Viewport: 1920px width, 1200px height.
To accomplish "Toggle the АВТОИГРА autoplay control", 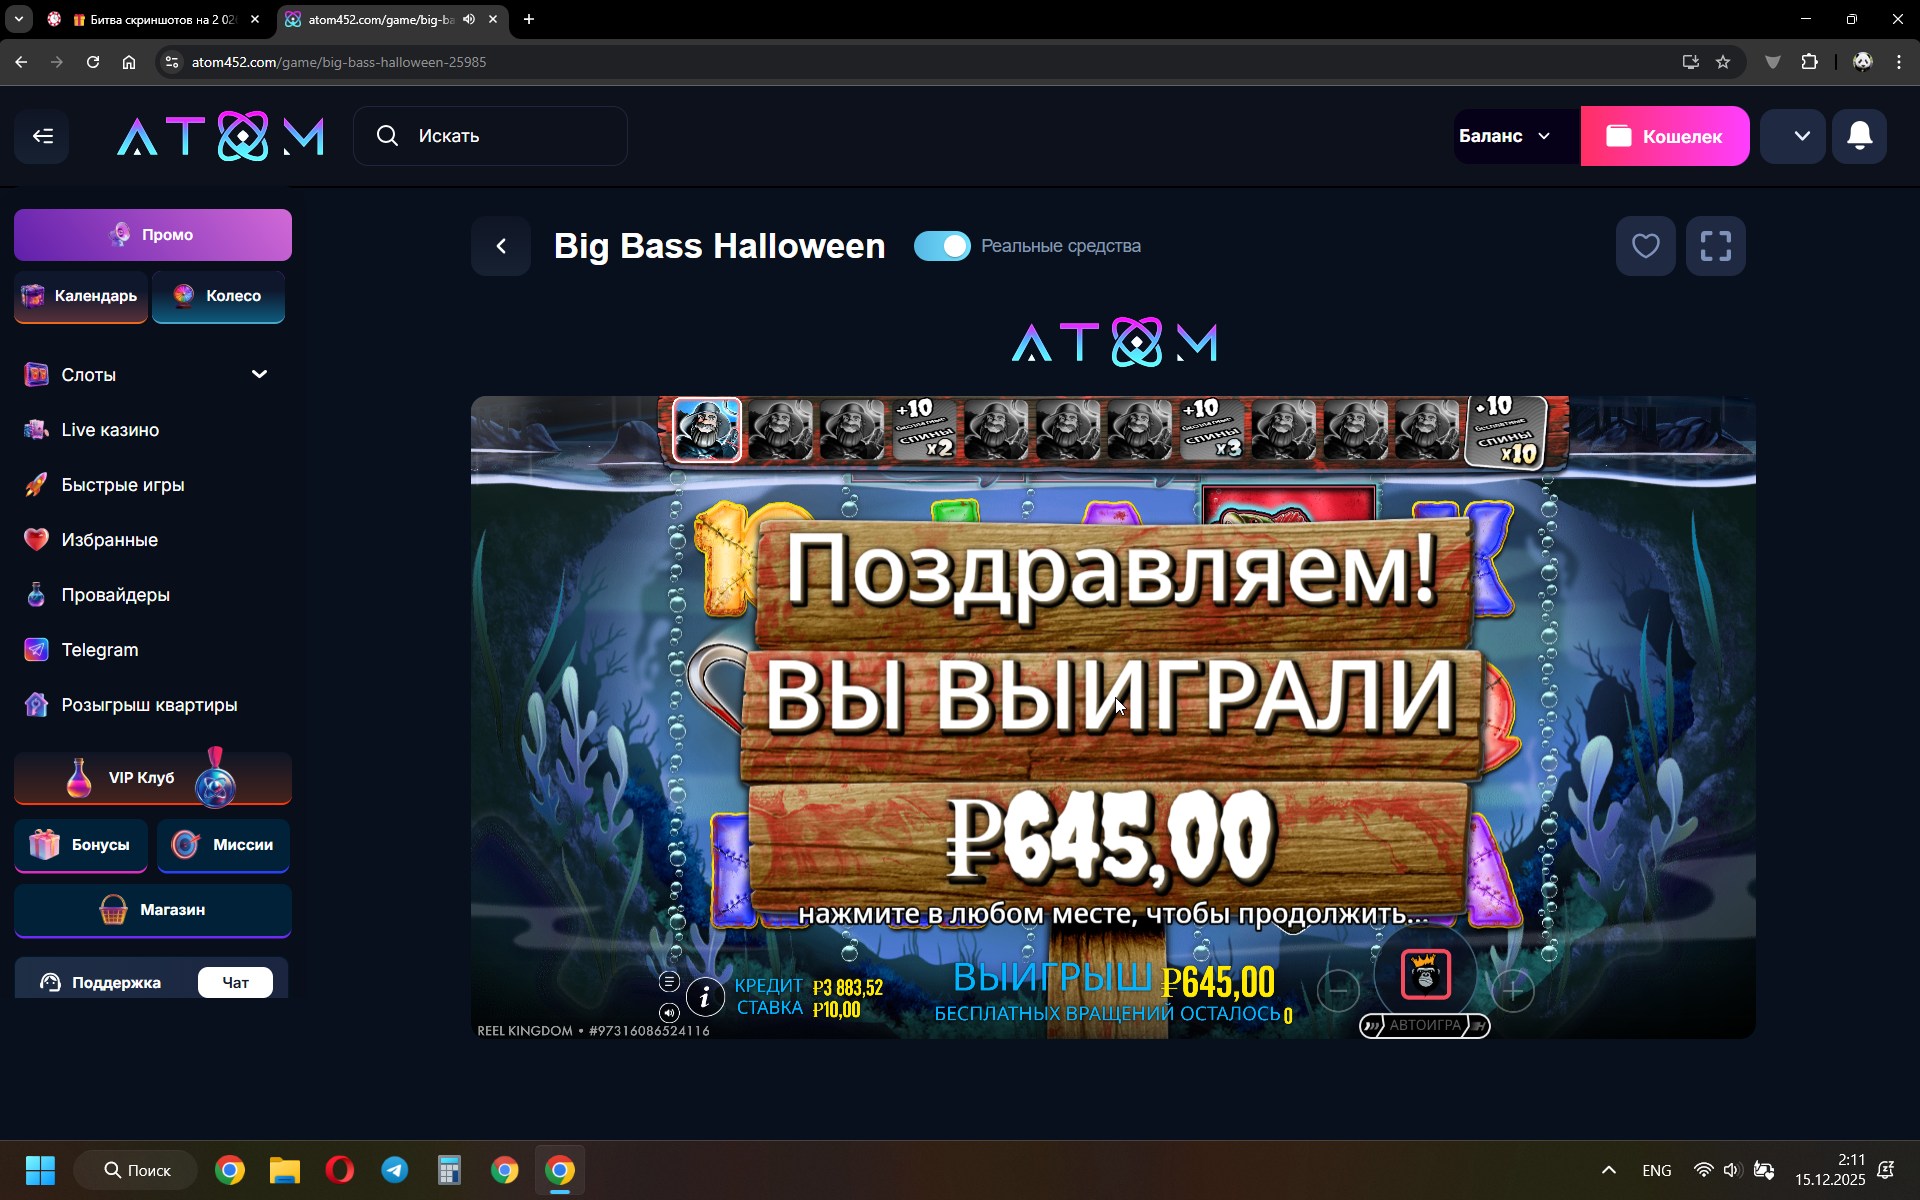I will tap(1424, 1025).
